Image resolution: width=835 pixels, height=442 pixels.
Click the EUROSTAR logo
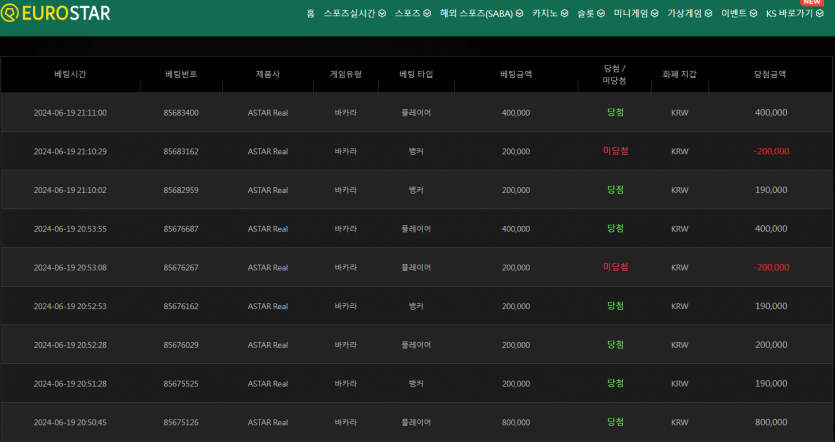55,13
